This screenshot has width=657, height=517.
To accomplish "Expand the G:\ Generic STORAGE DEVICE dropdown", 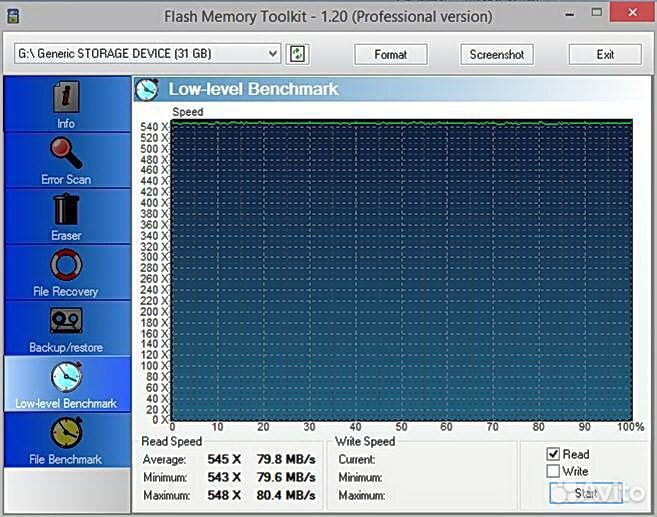I will pos(273,54).
